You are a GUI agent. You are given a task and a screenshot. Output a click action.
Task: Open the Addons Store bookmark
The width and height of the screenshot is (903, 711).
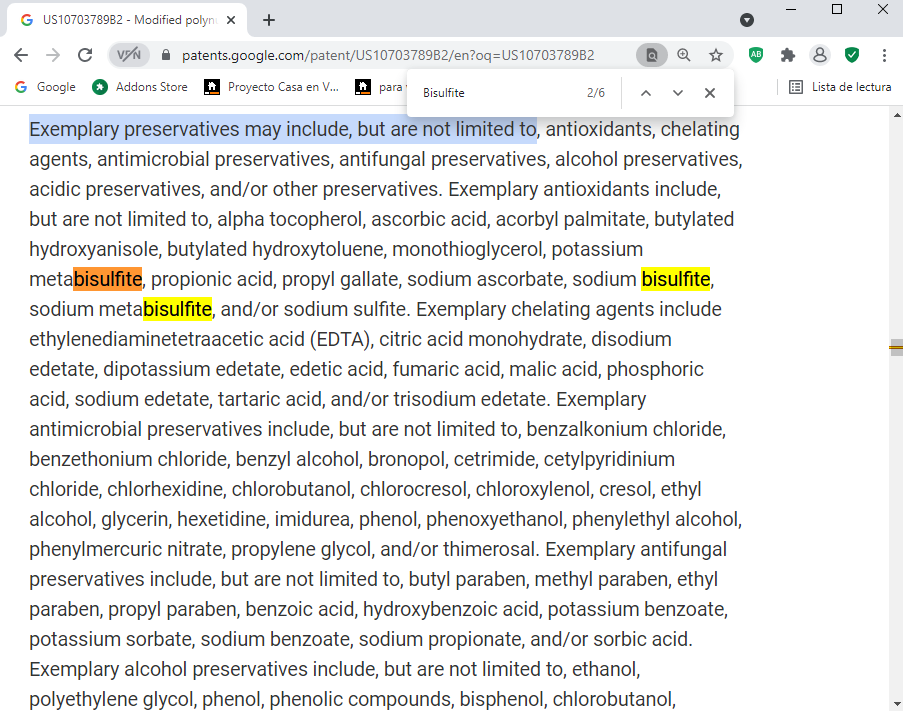coord(140,87)
